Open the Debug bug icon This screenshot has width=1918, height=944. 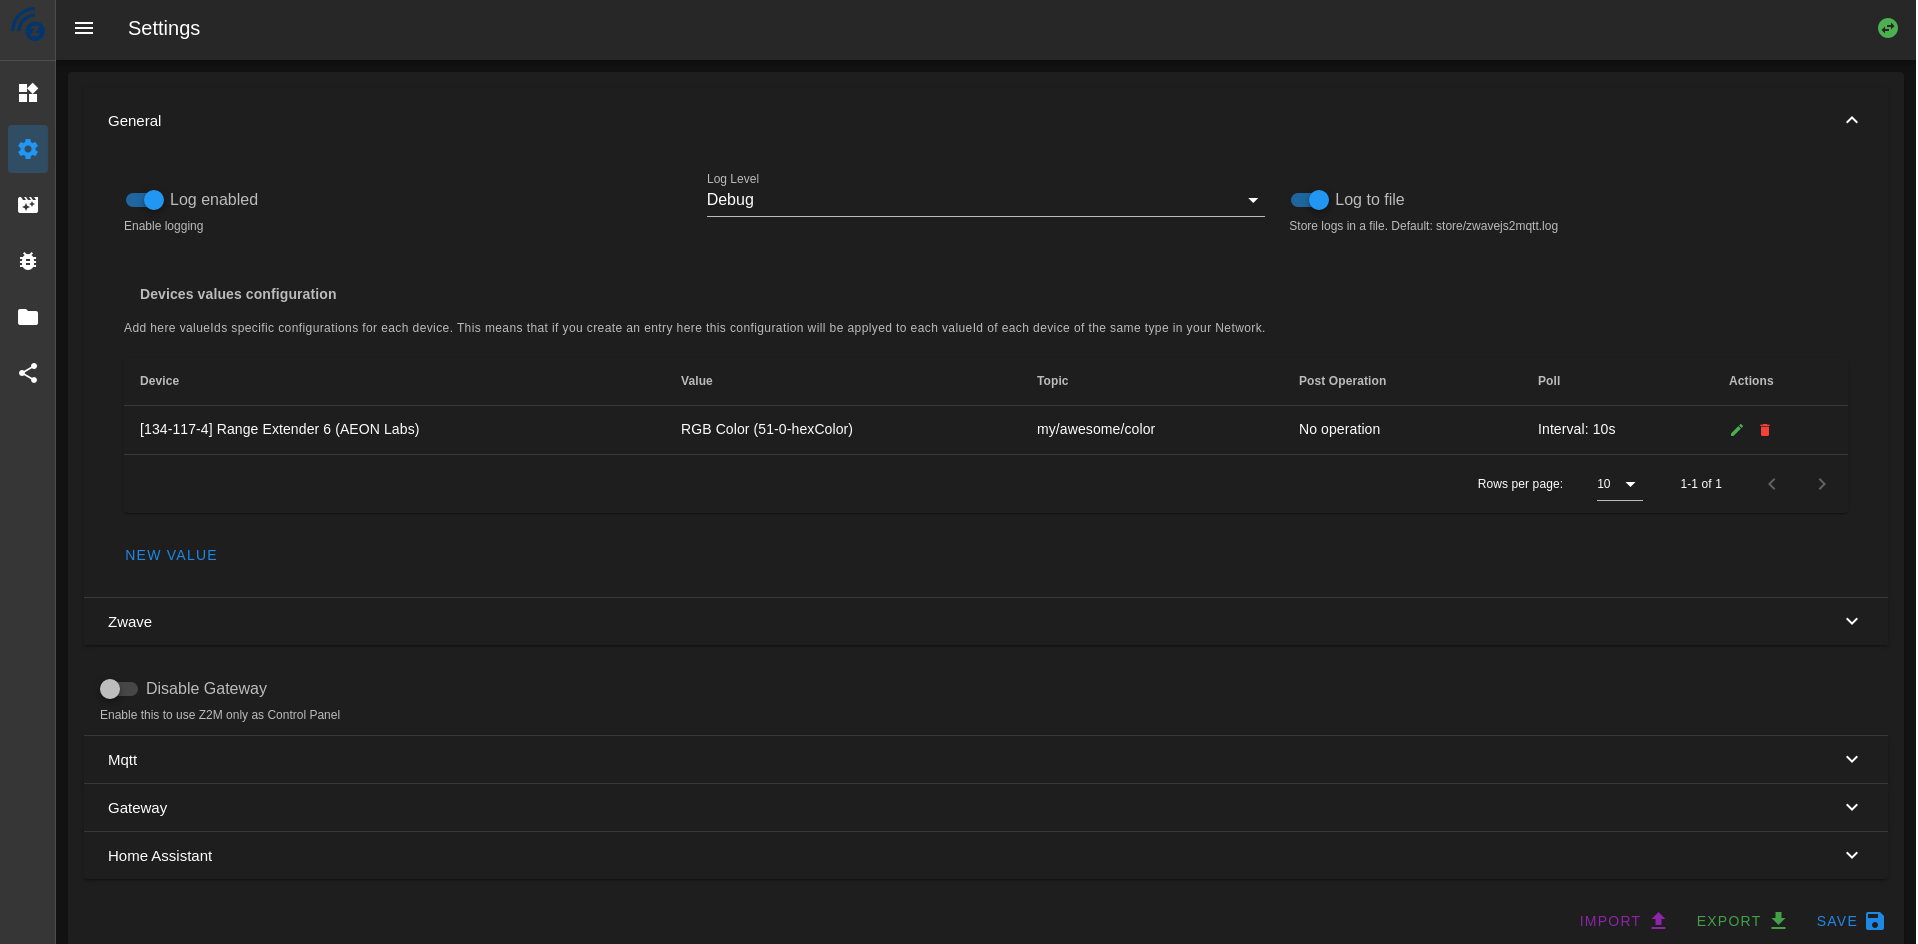pyautogui.click(x=28, y=261)
